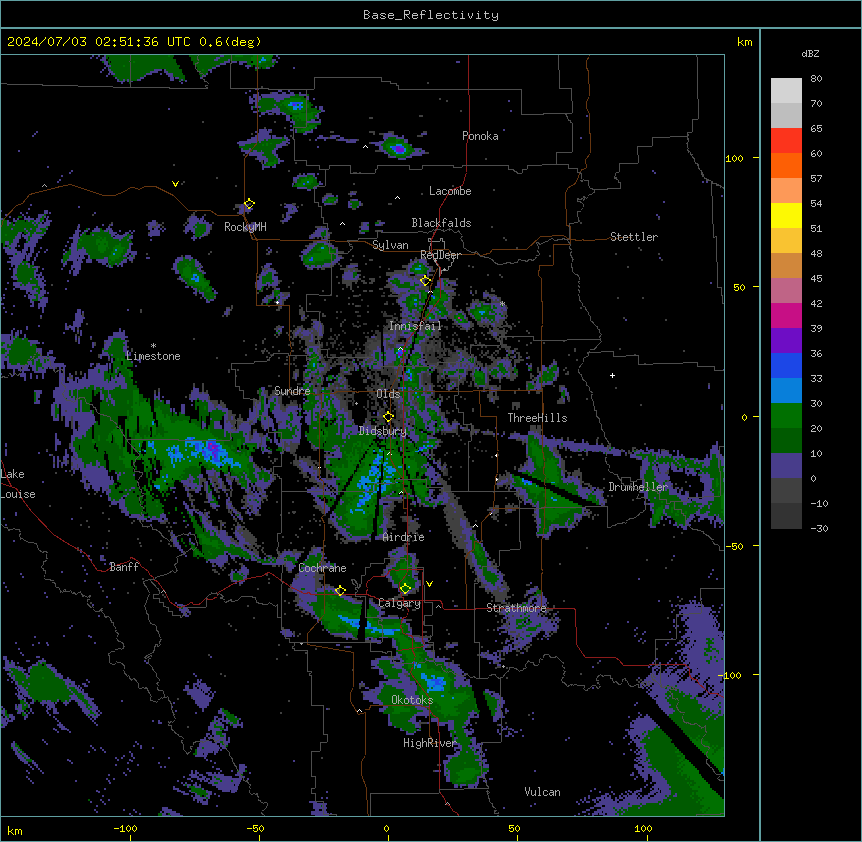Image resolution: width=862 pixels, height=842 pixels.
Task: Click the Airdrie city label
Action: (404, 537)
